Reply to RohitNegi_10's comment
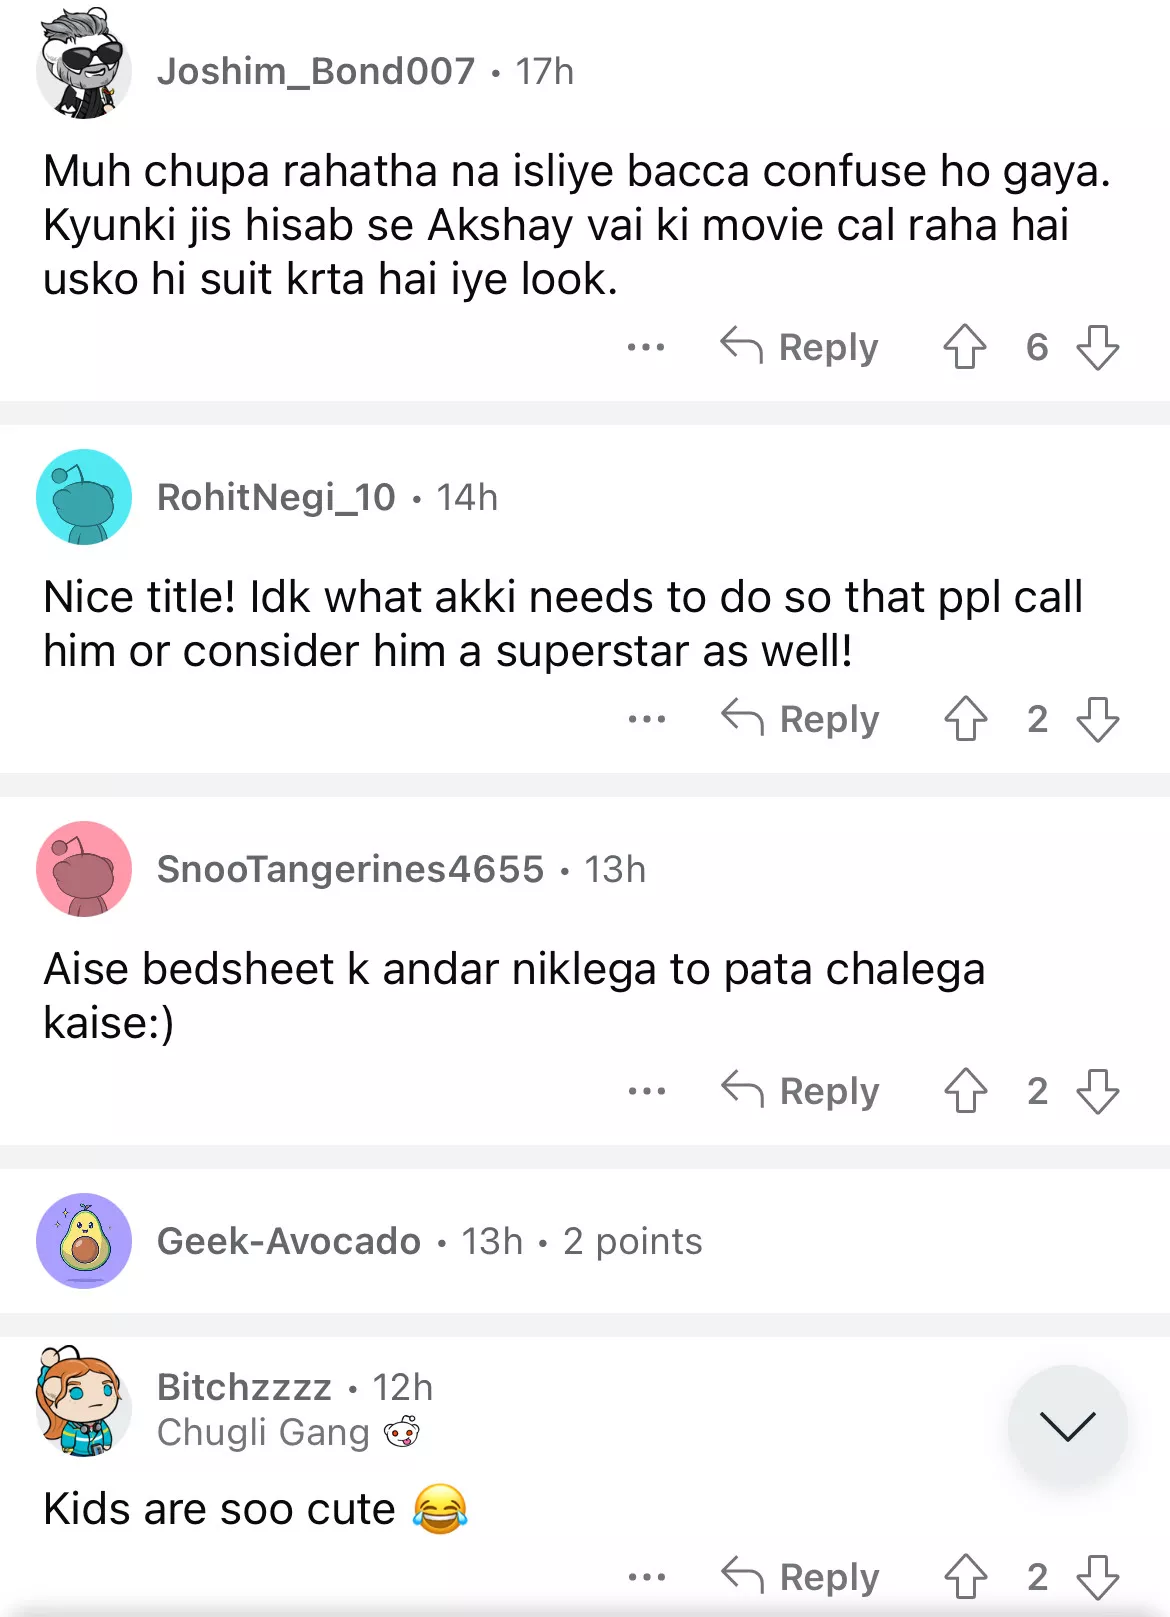Image resolution: width=1170 pixels, height=1617 pixels. 800,719
